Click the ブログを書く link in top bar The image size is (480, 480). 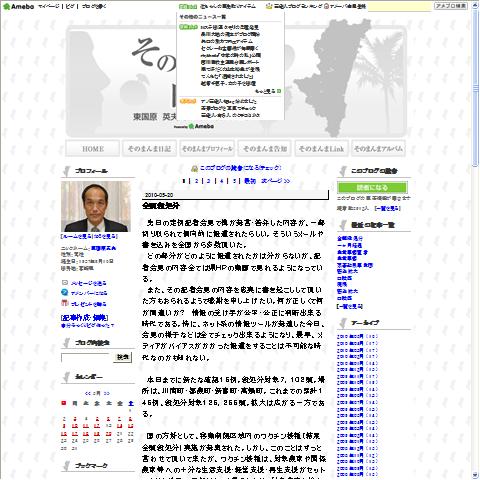94,6
